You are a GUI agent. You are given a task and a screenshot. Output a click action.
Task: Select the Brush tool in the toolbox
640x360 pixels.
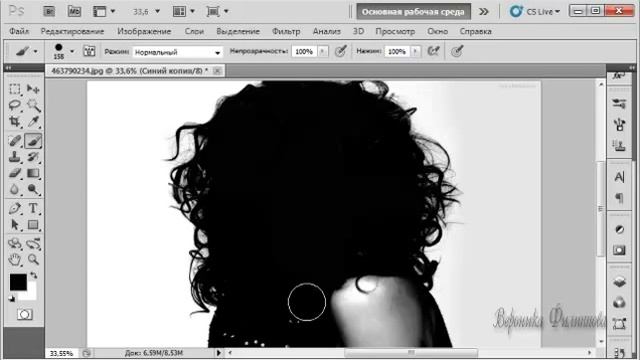click(33, 141)
